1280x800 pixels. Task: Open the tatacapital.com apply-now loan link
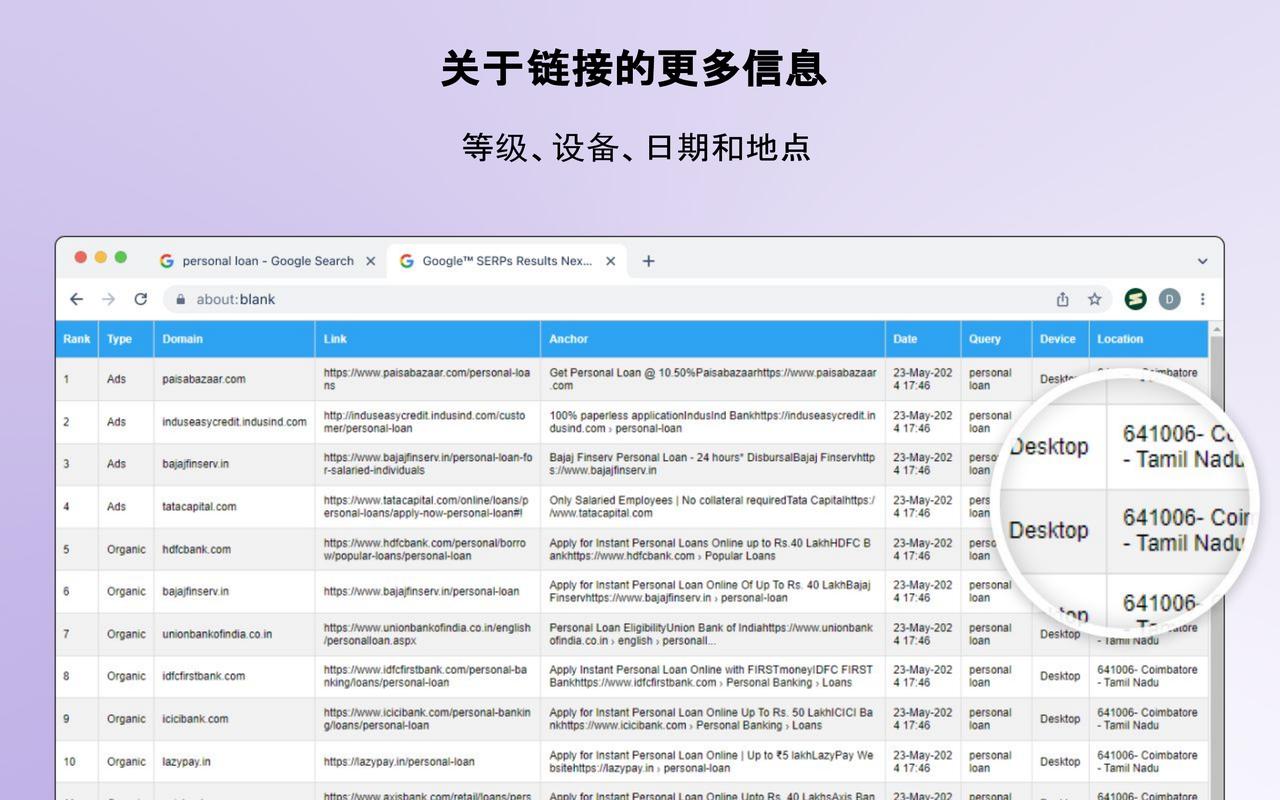(x=424, y=506)
